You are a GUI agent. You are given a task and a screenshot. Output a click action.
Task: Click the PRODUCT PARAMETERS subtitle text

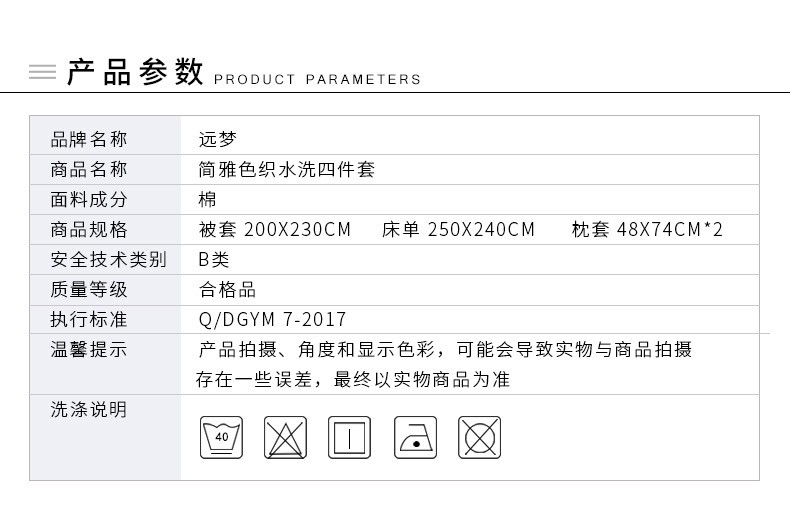[x=317, y=80]
